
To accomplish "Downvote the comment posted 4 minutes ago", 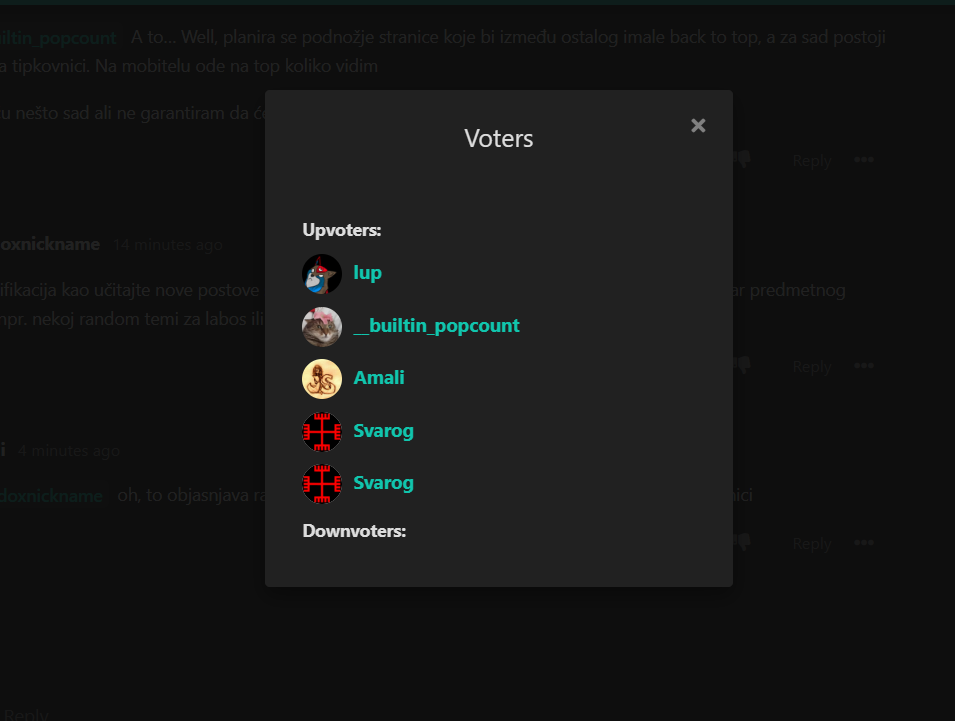I will tap(742, 542).
